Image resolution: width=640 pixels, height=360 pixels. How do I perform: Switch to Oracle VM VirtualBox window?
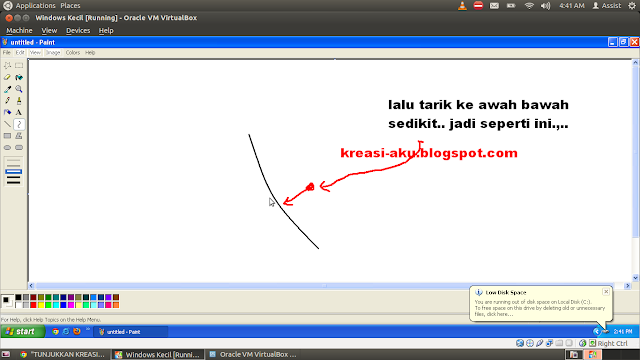[x=253, y=354]
